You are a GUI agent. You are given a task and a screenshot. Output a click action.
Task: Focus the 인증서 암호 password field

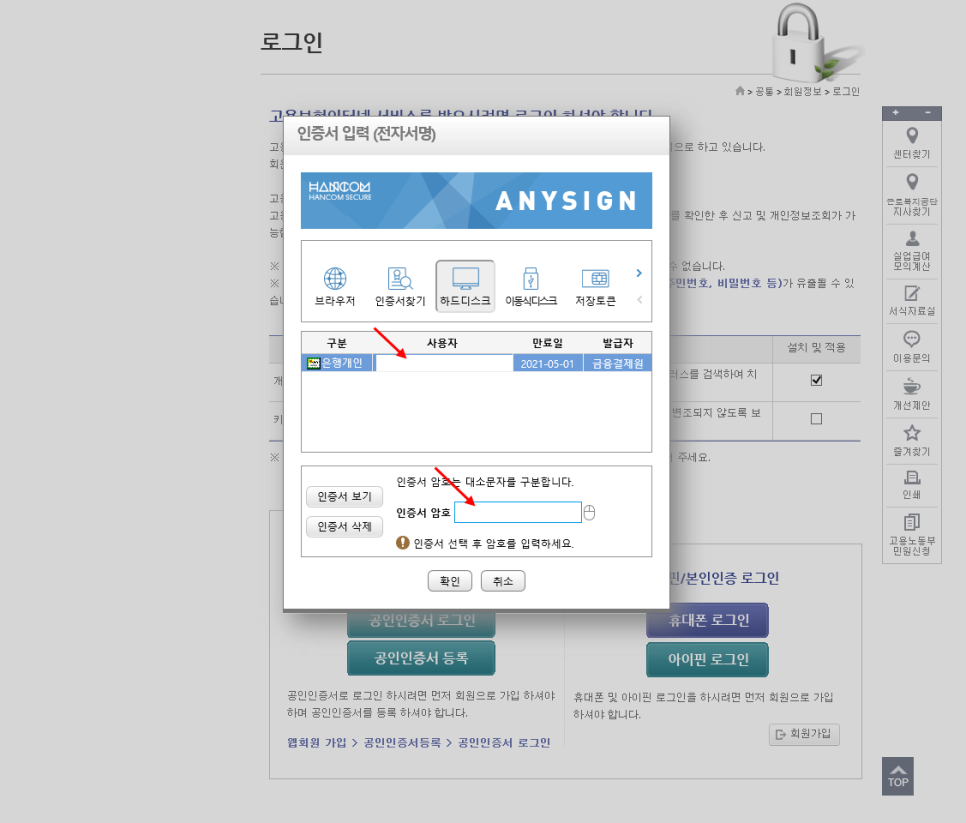point(518,512)
